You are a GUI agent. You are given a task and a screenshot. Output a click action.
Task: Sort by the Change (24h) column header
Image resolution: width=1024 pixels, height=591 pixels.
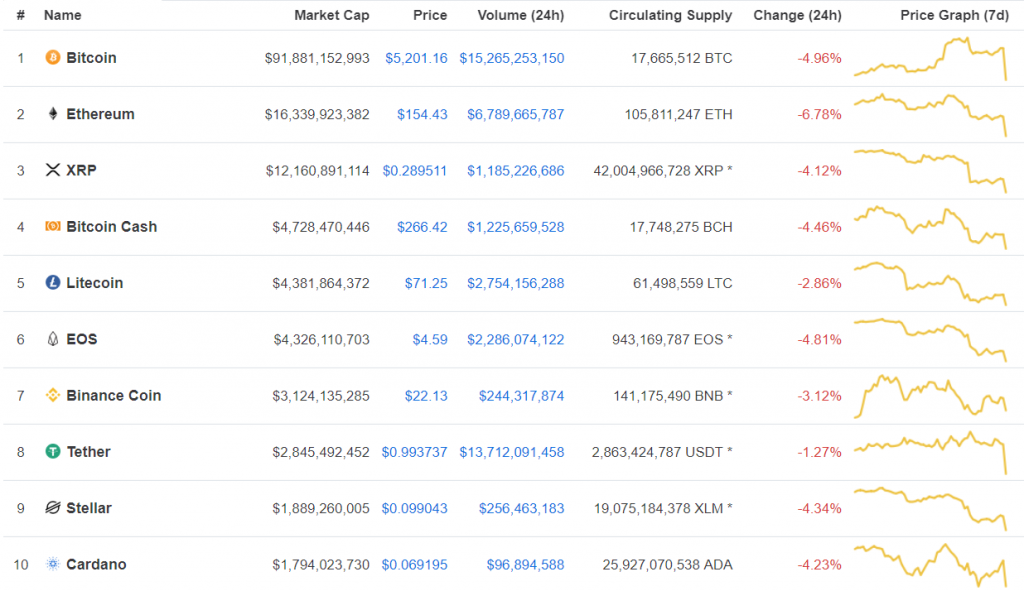797,15
